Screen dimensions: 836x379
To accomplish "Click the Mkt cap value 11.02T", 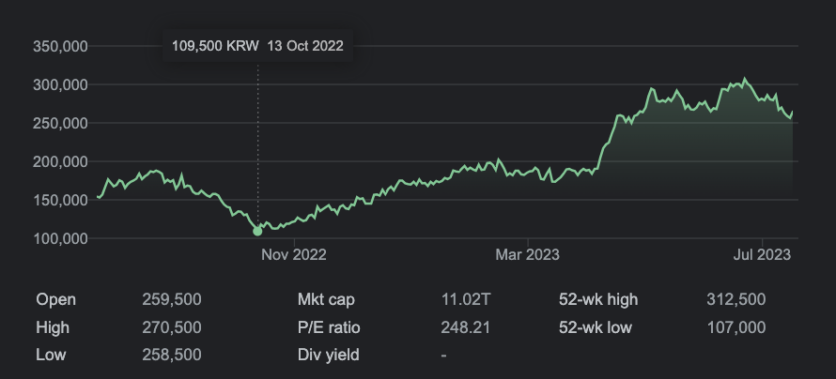I will (465, 300).
